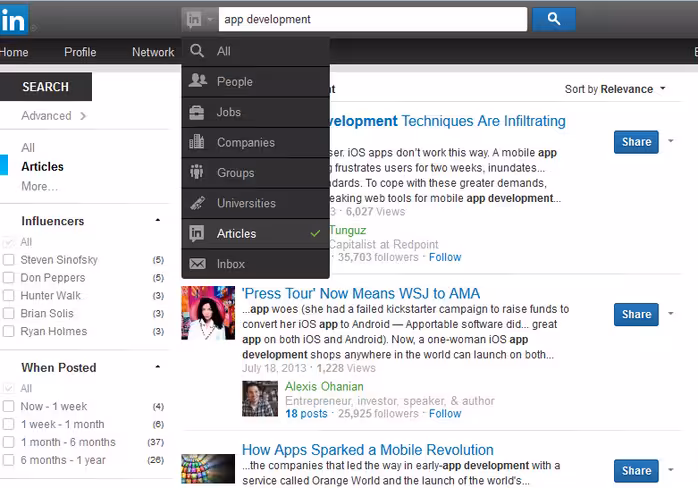Screen dimensions: 698x488
Task: Check Hunter Walk filter
Action: coord(8,295)
